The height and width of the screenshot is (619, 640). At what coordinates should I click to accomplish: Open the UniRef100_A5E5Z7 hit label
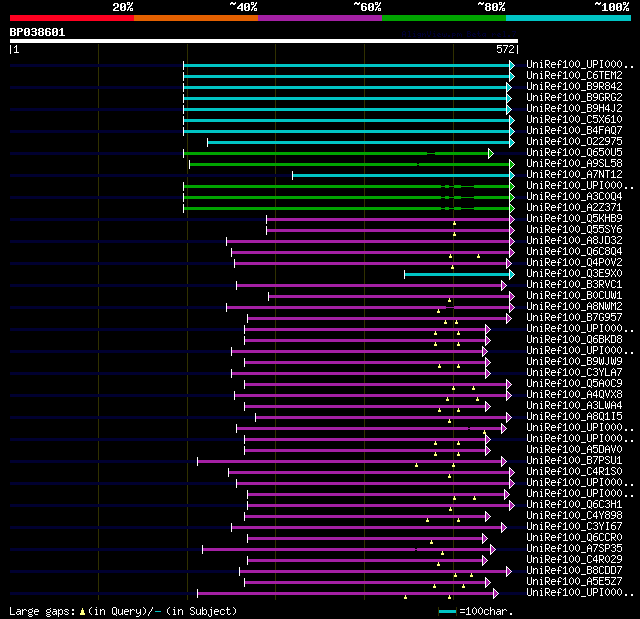click(x=574, y=581)
